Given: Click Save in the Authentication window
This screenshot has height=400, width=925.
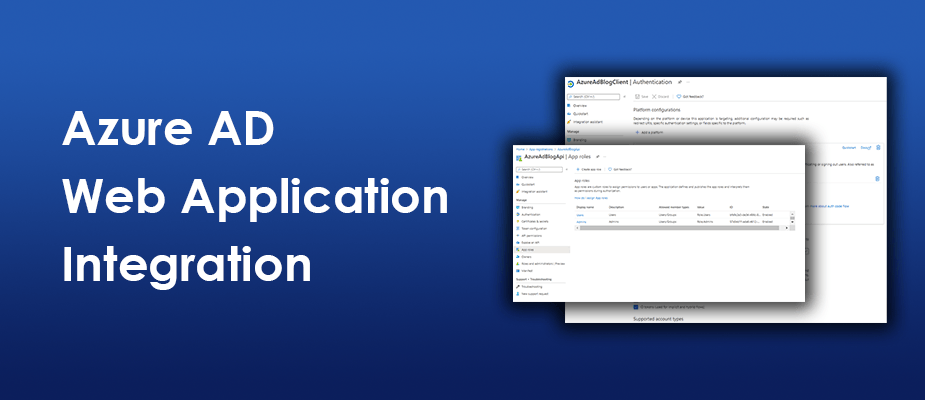Looking at the screenshot, I should pyautogui.click(x=641, y=97).
